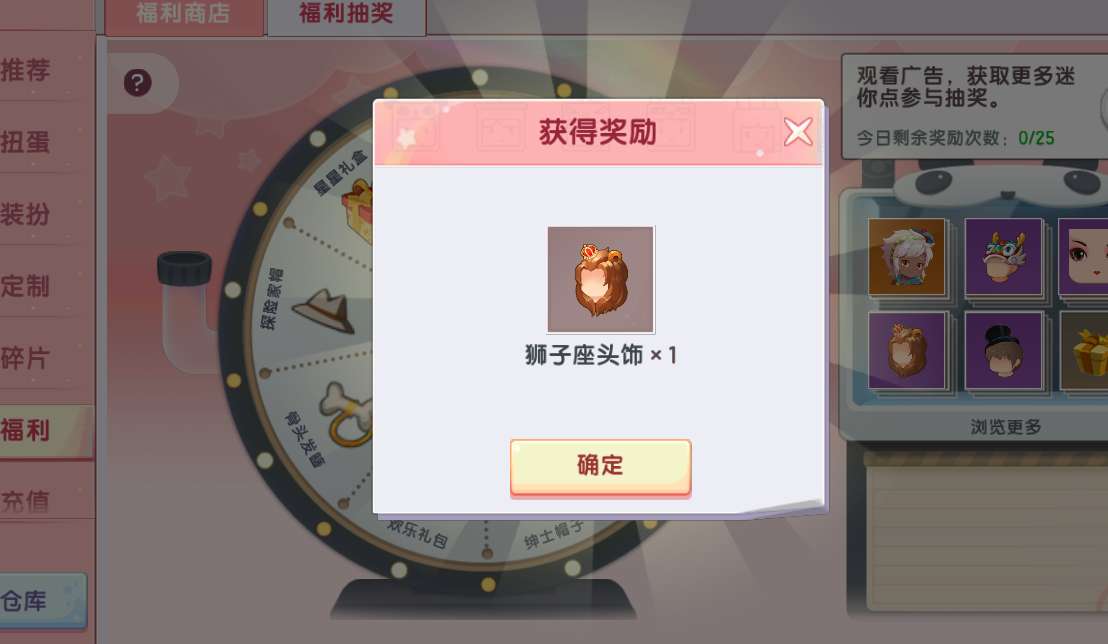Open the 定制 sidebar section

coord(28,286)
